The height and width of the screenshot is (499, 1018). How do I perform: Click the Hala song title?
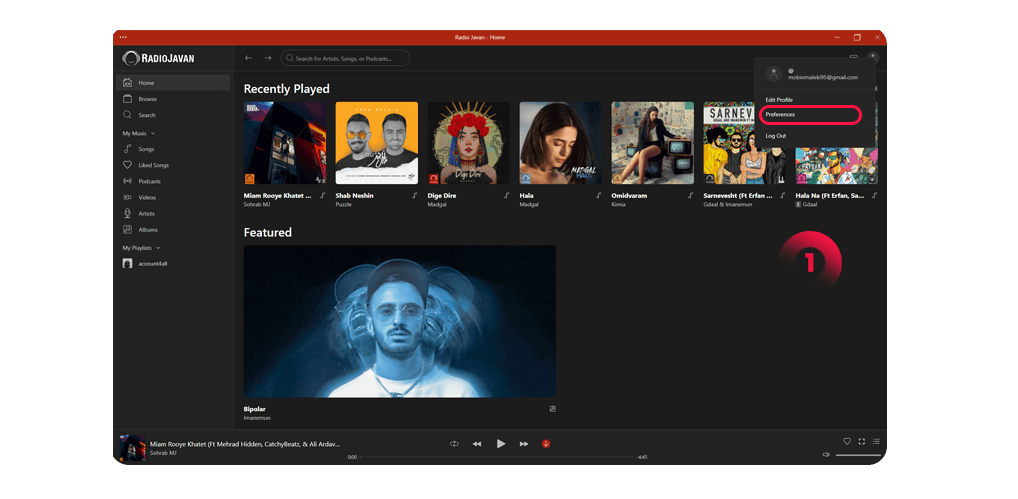(x=527, y=195)
